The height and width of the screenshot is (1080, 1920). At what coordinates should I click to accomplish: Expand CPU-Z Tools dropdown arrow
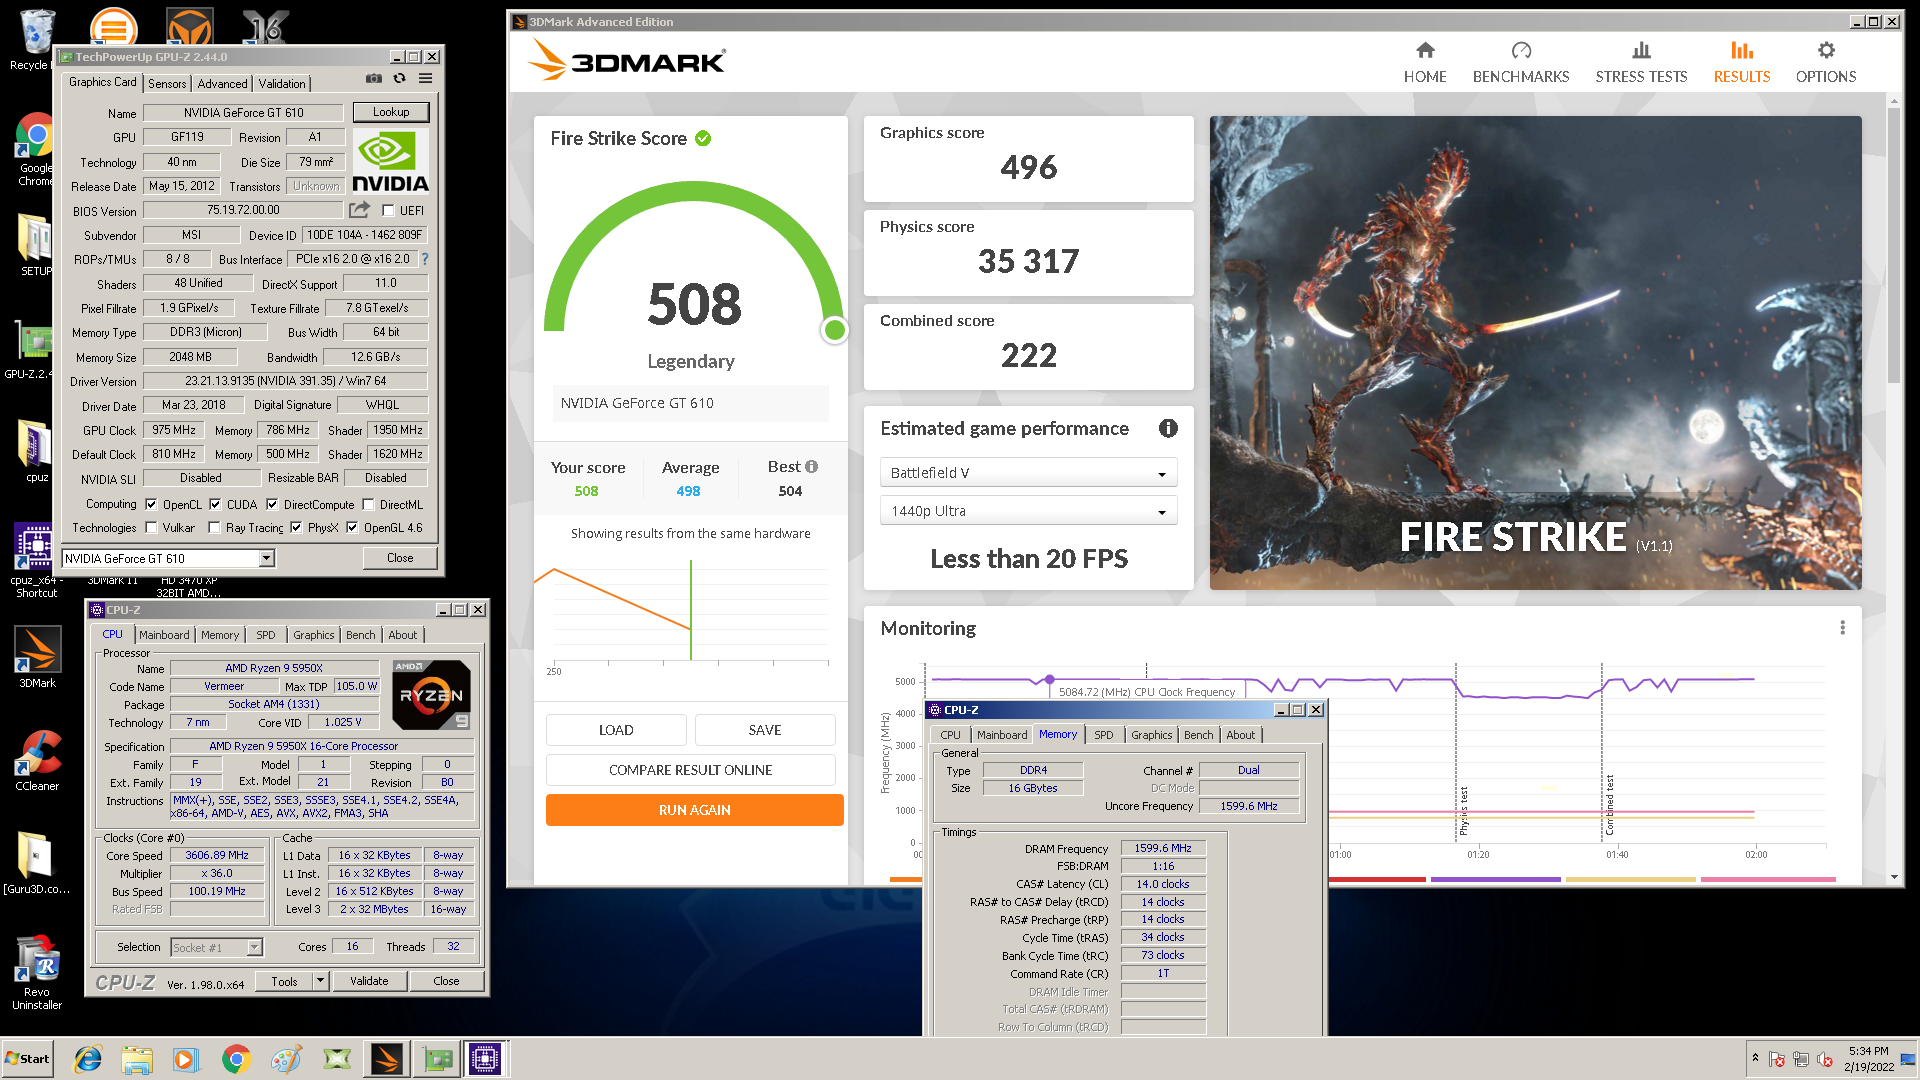(x=321, y=981)
